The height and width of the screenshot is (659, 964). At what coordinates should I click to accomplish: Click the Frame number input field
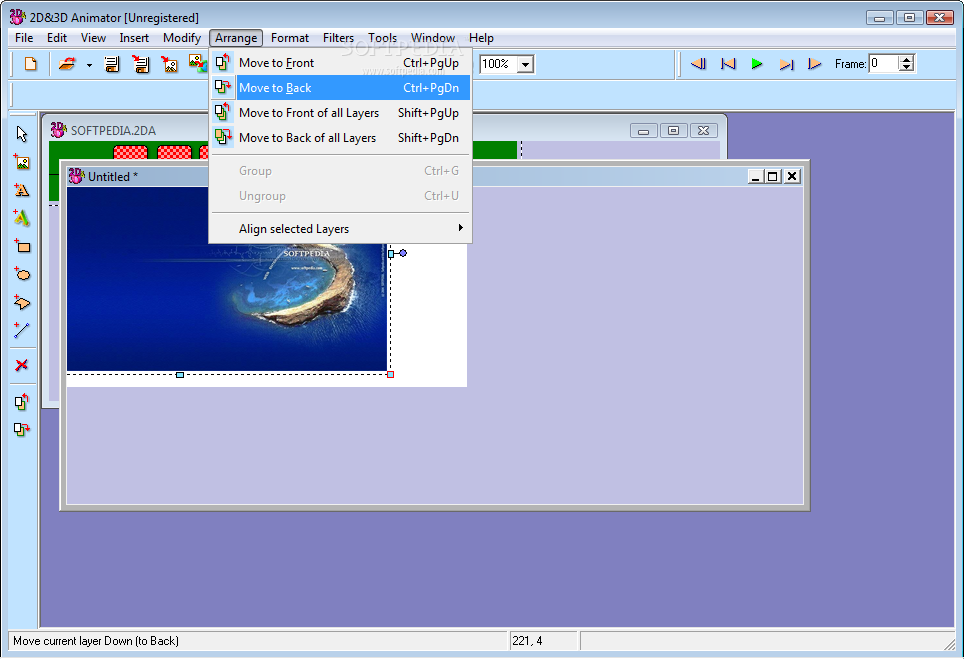click(x=884, y=63)
